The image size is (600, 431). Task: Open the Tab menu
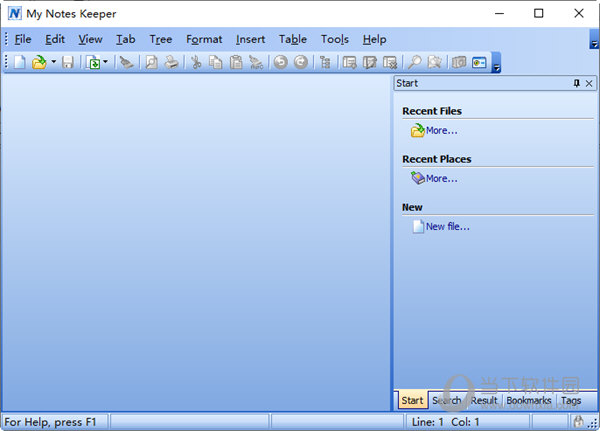point(126,39)
